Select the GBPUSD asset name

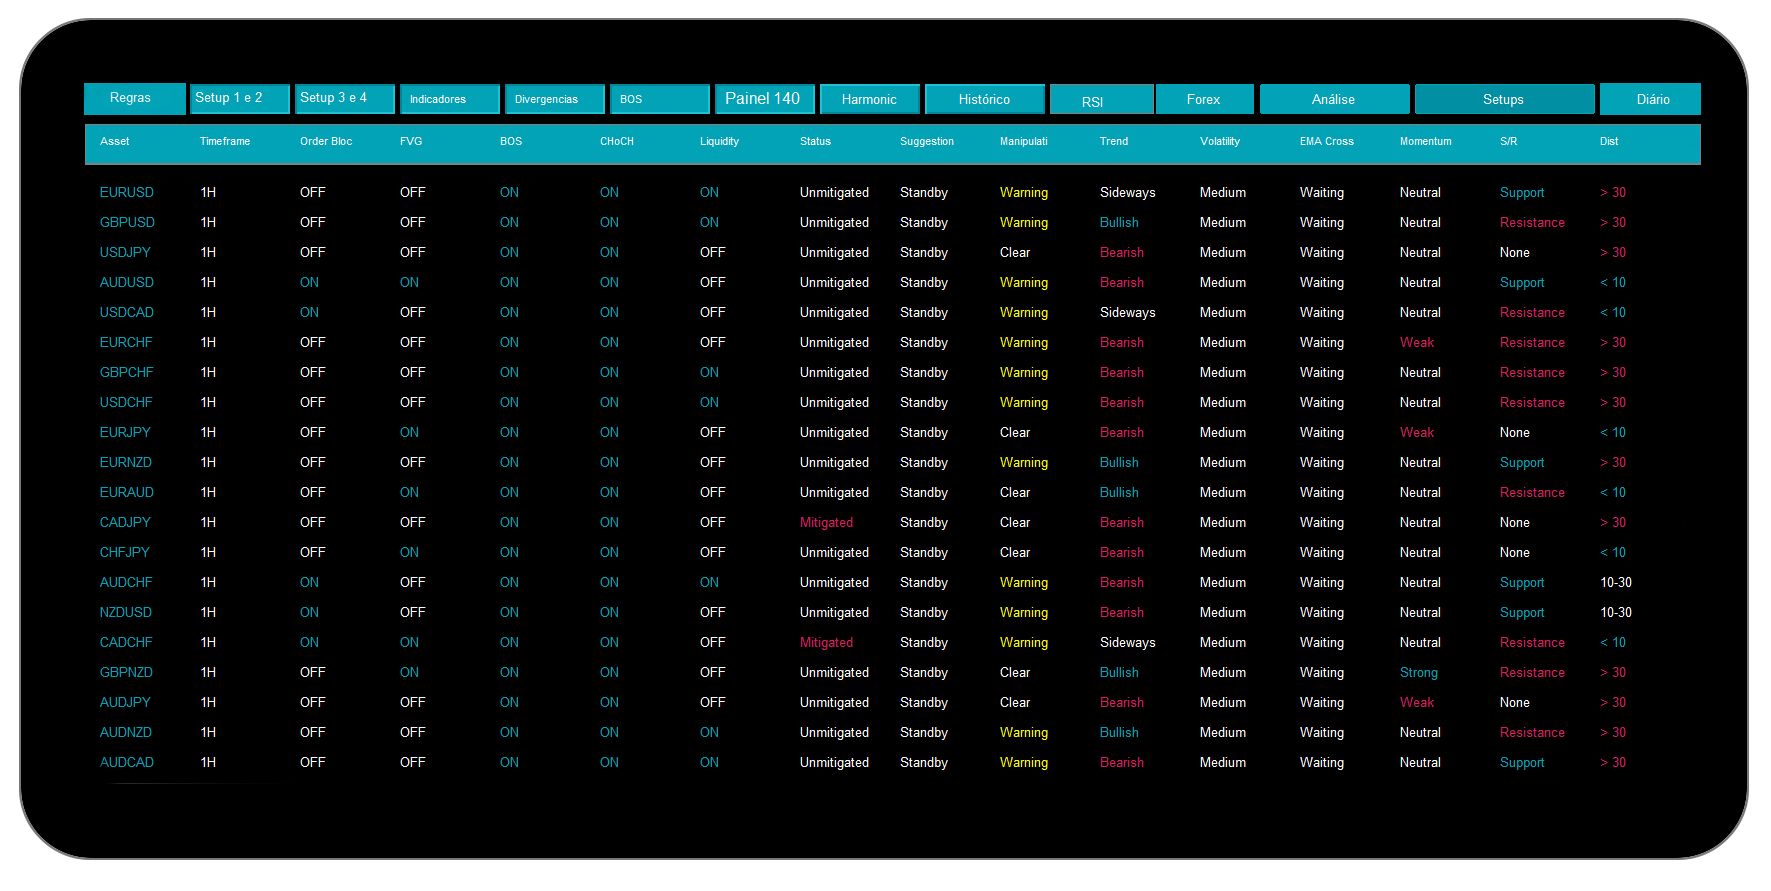127,223
